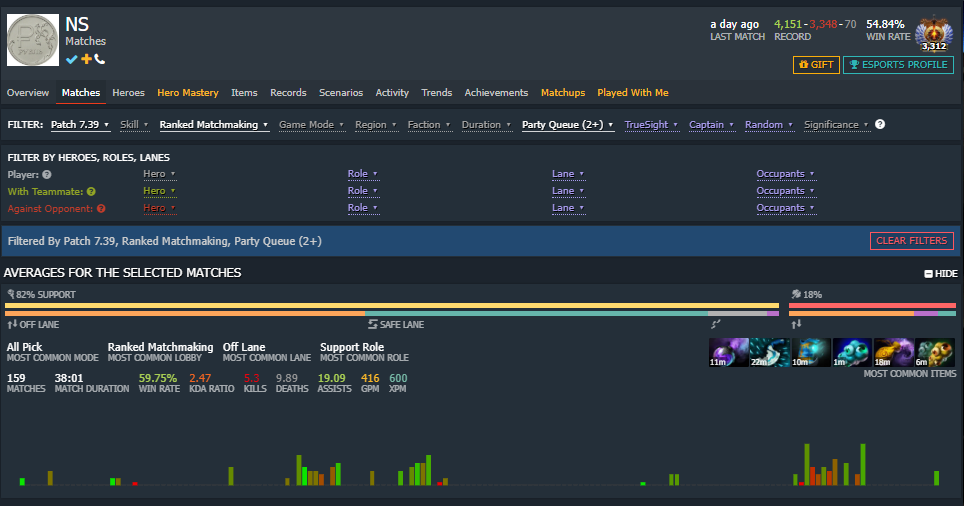Click the rank medal showing 3,312
The width and height of the screenshot is (964, 506).
934,34
